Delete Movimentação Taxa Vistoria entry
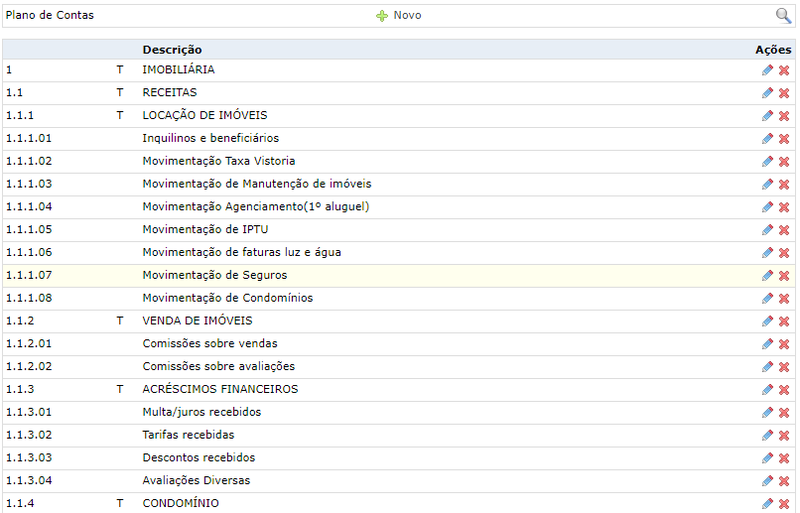The width and height of the screenshot is (800, 513). (784, 162)
